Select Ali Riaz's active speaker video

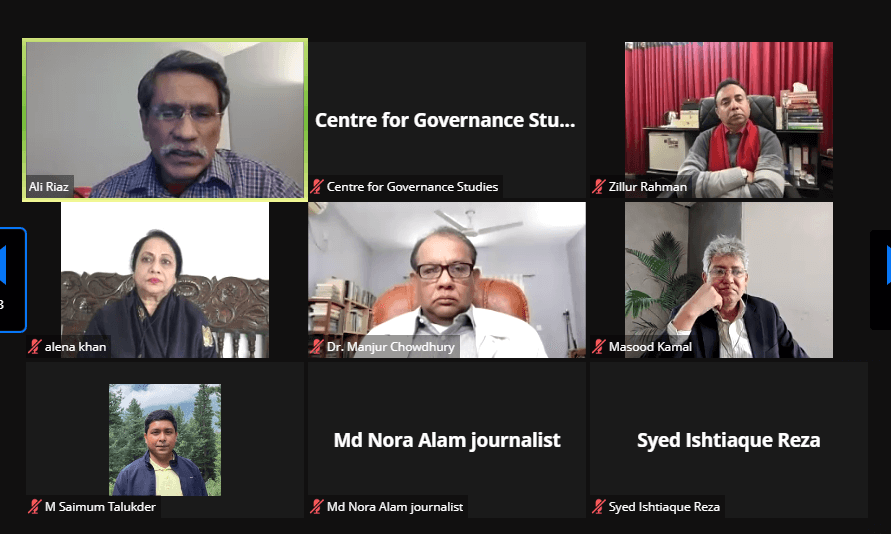165,120
